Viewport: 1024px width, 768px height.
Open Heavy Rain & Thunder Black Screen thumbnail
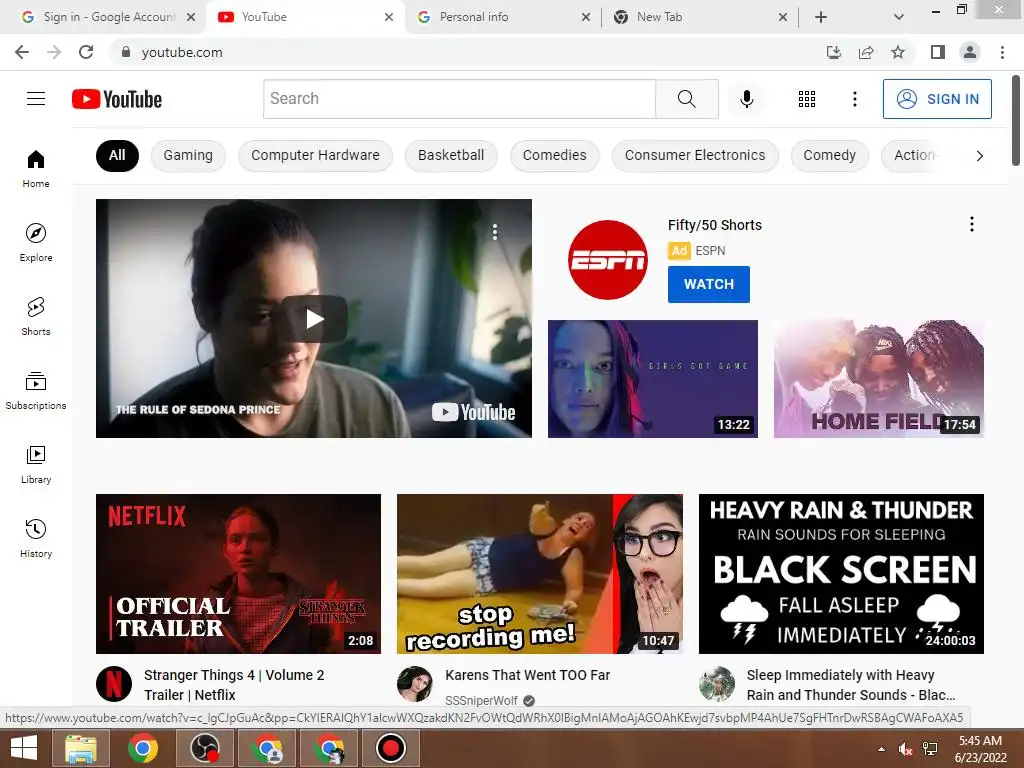click(x=841, y=573)
